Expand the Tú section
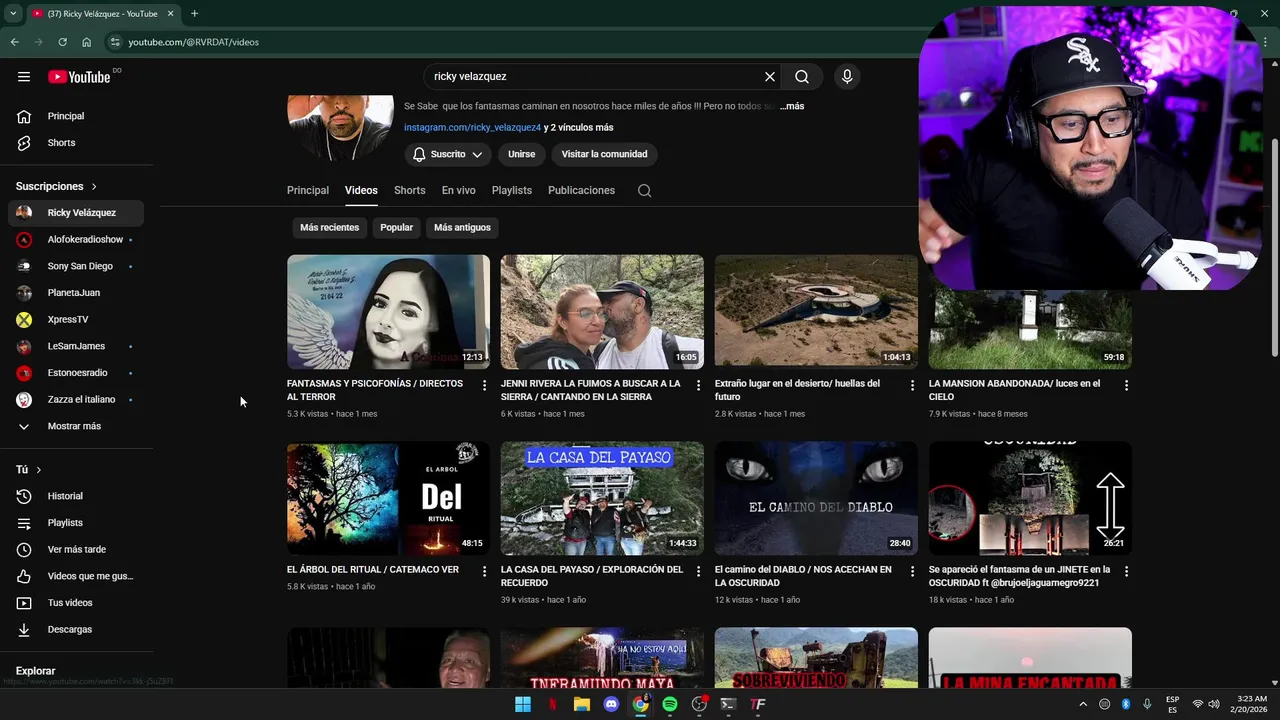Screen dimensions: 1280x720 [x=28, y=469]
